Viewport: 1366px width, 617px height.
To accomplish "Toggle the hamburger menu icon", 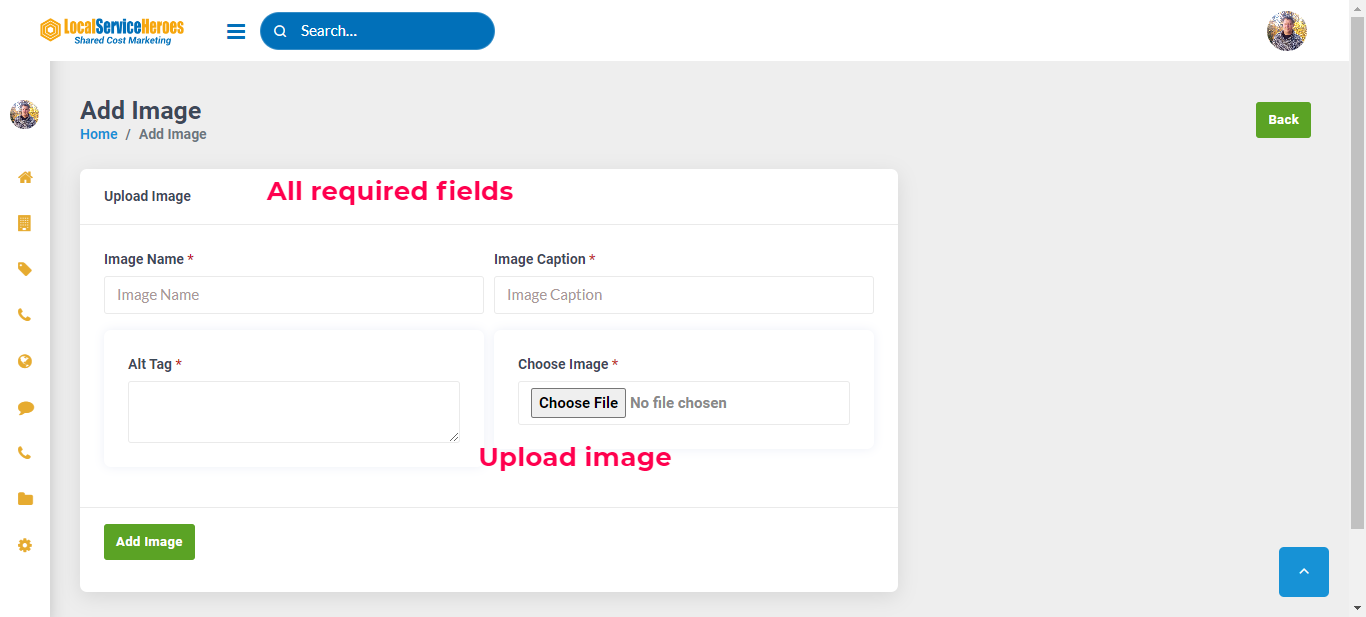I will (x=236, y=31).
